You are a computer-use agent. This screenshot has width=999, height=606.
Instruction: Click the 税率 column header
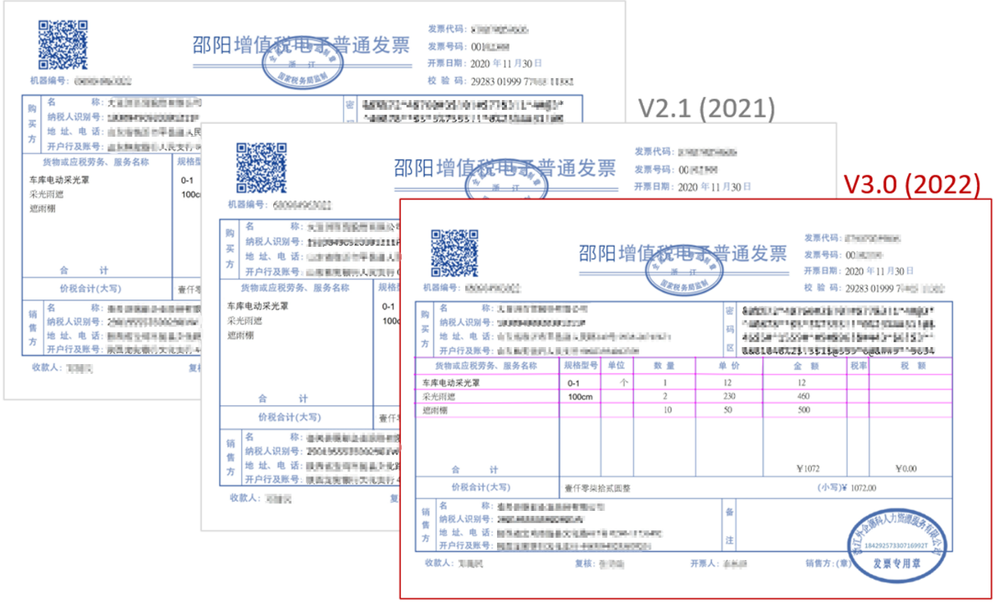[859, 366]
